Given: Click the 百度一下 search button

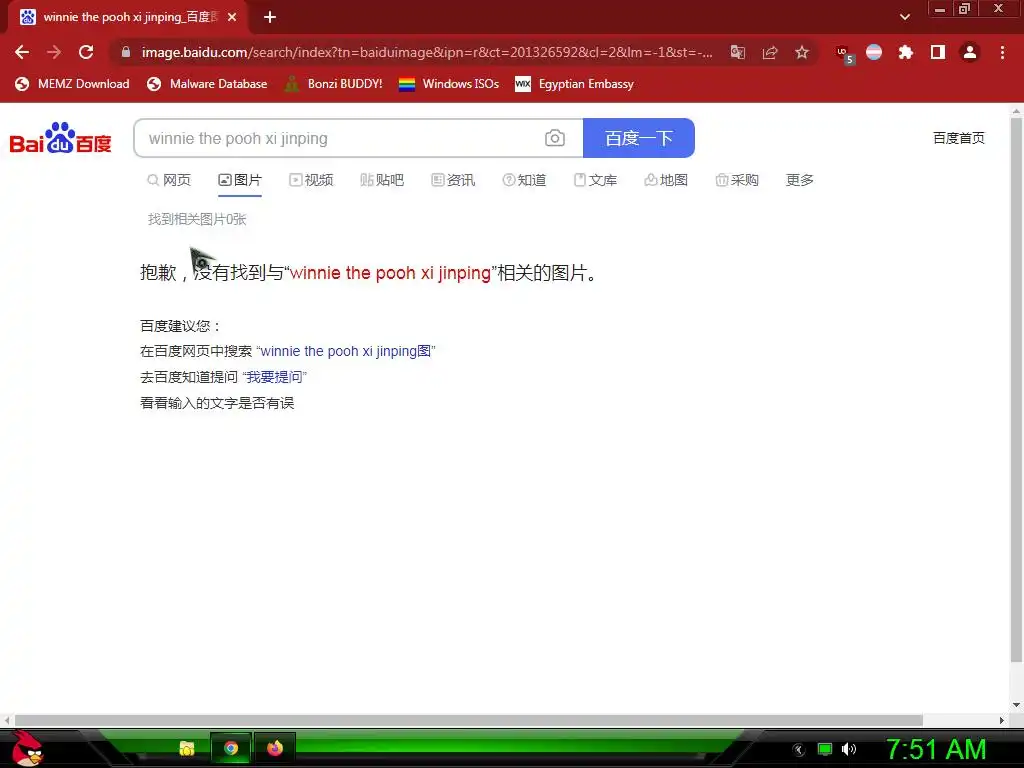Looking at the screenshot, I should pyautogui.click(x=639, y=138).
